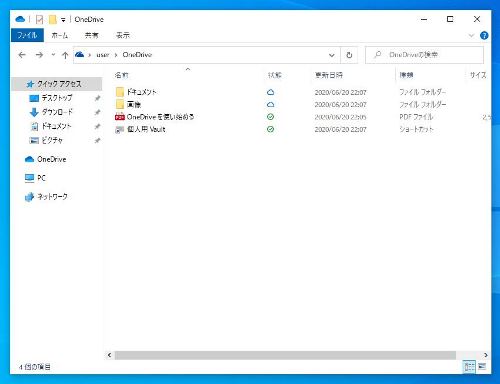
Task: Click into the OneDrive search box
Action: tap(424, 55)
